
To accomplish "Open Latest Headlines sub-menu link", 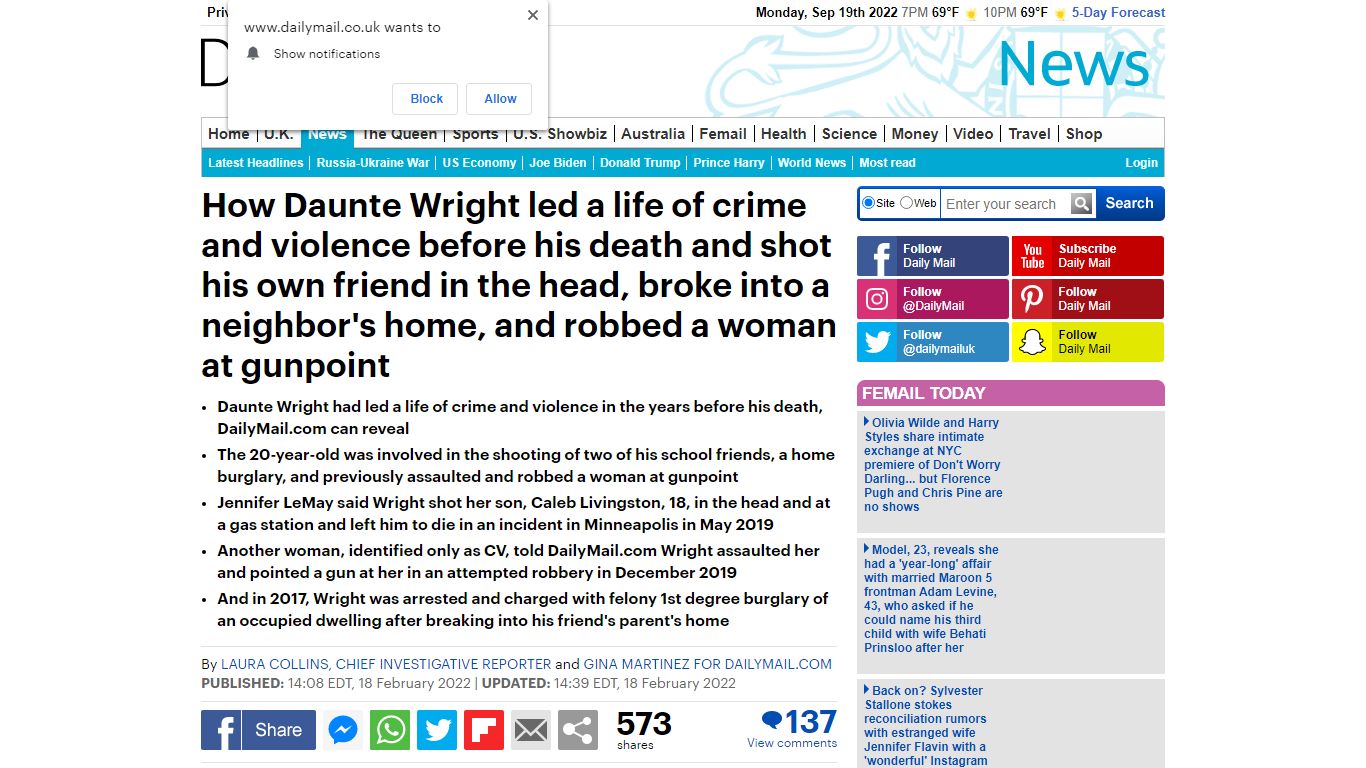I will 255,163.
